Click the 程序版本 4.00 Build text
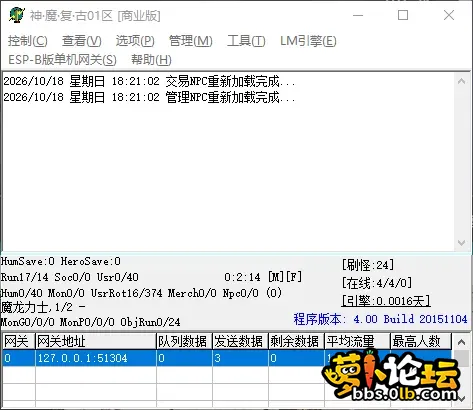 click(380, 319)
